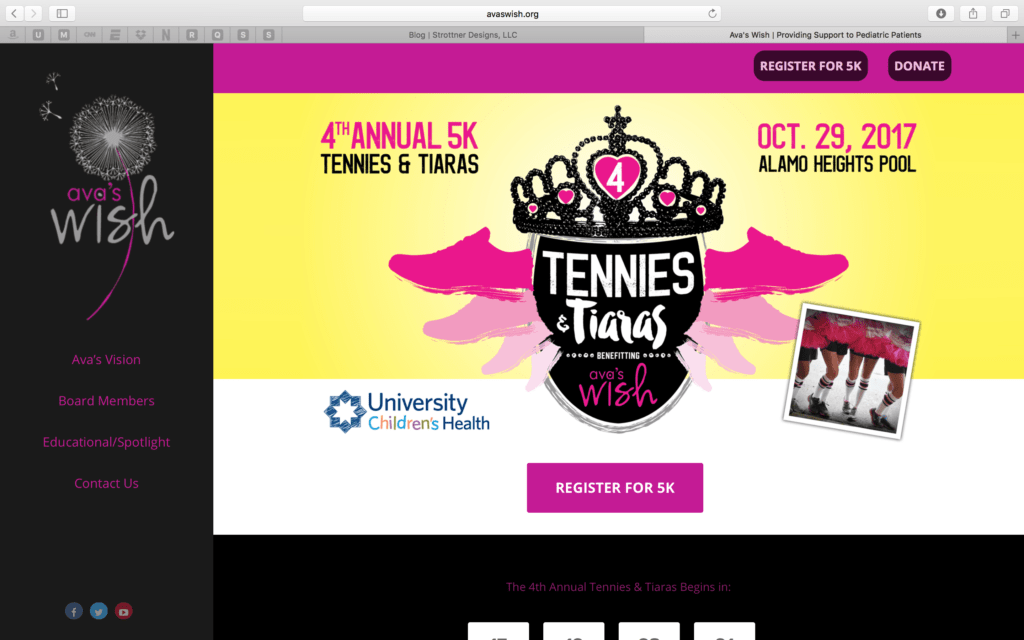
Task: Open the Board Members link
Action: tap(106, 400)
